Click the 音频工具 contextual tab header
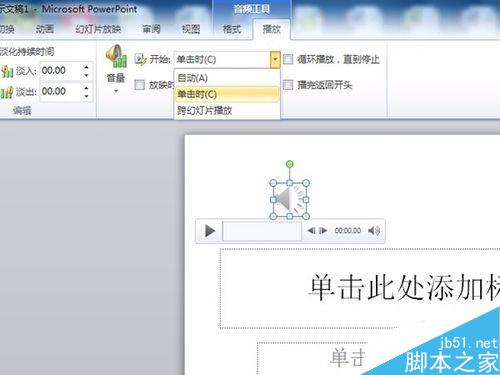Image resolution: width=500 pixels, height=375 pixels. 252,9
